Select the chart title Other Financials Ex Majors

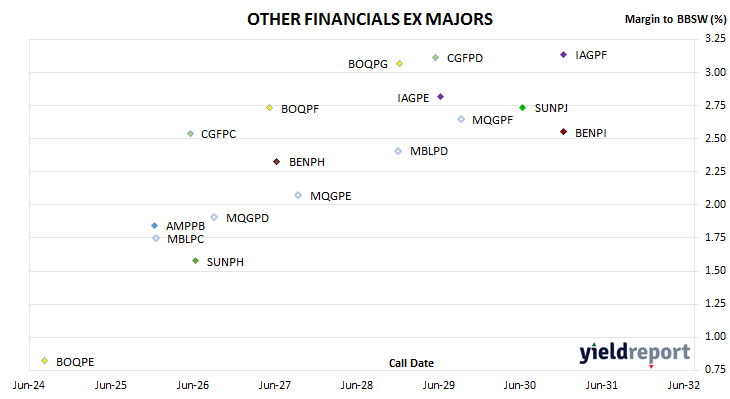370,20
